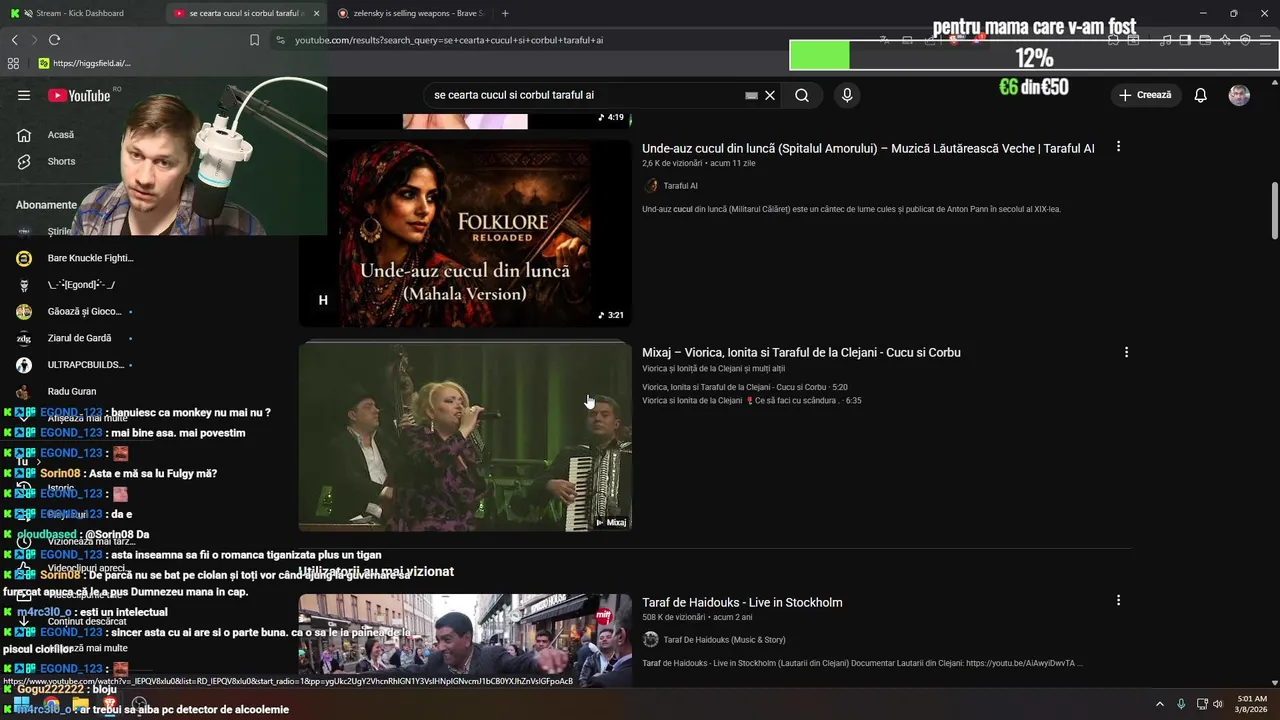Screen dimensions: 1280x720
Task: Open video title Unde-auz cucul din luncă
Action: click(x=868, y=148)
